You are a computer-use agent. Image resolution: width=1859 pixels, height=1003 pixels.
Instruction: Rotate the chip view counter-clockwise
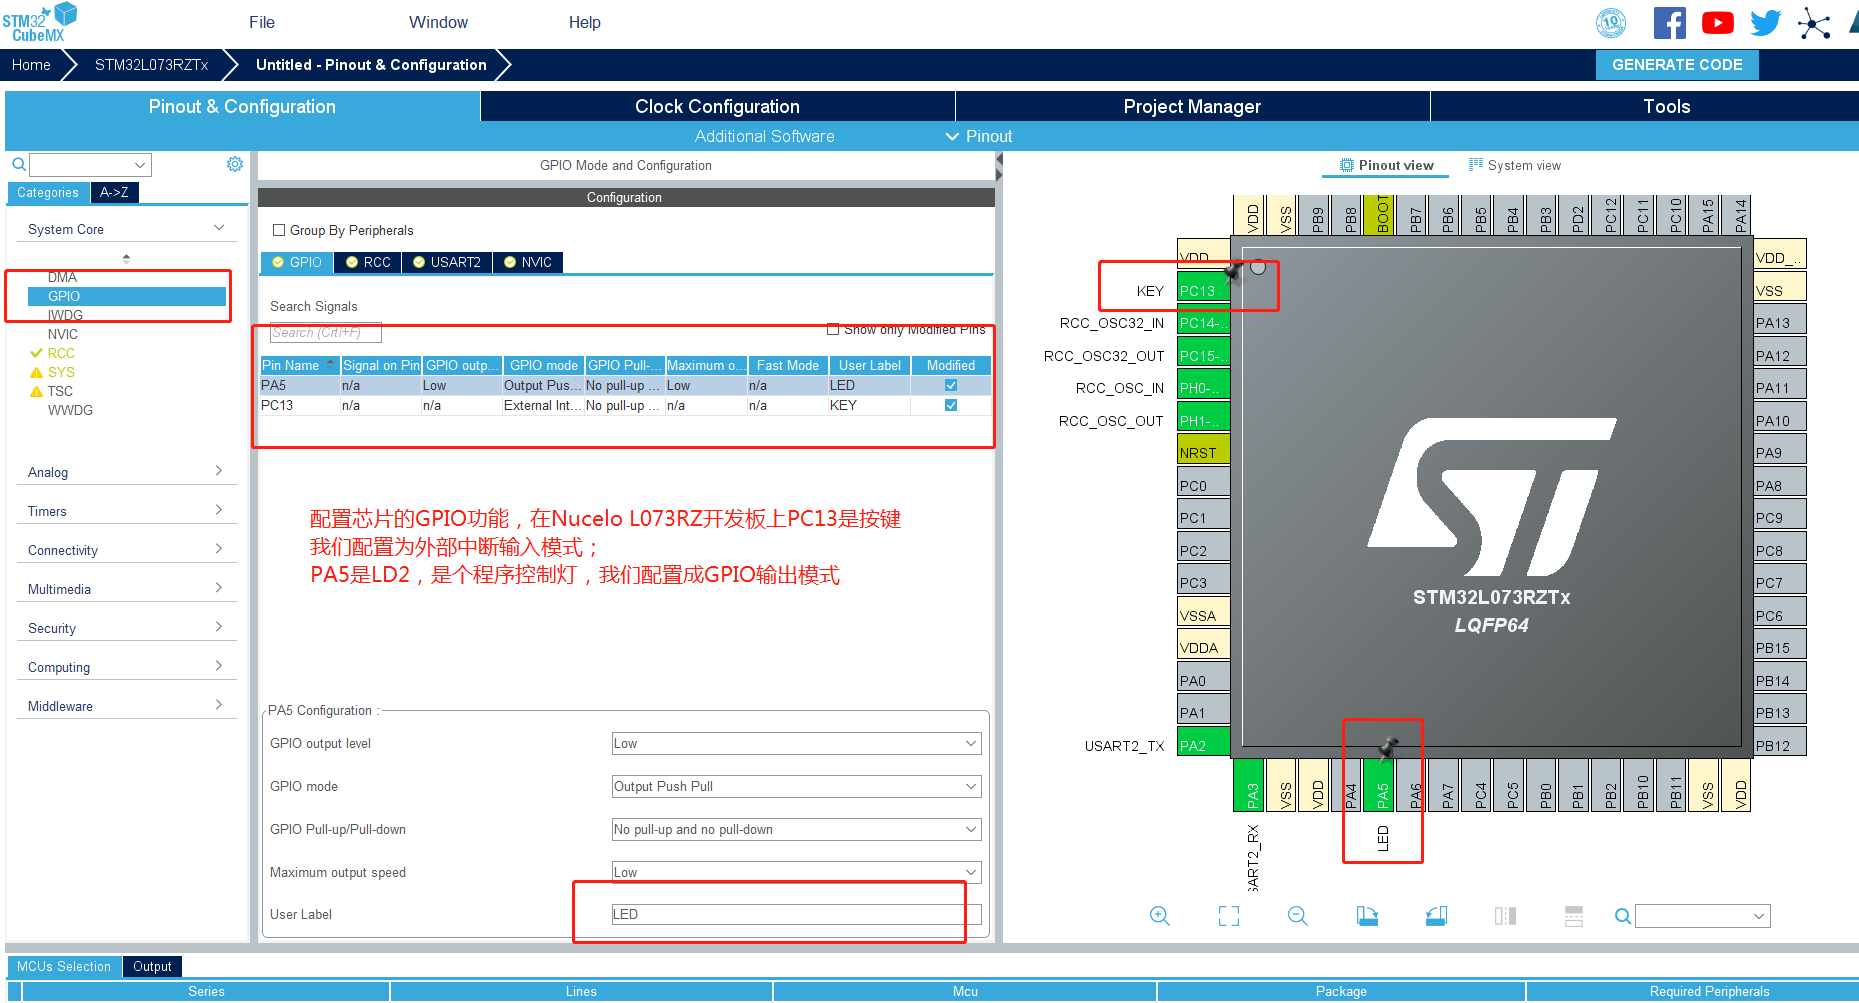1436,916
